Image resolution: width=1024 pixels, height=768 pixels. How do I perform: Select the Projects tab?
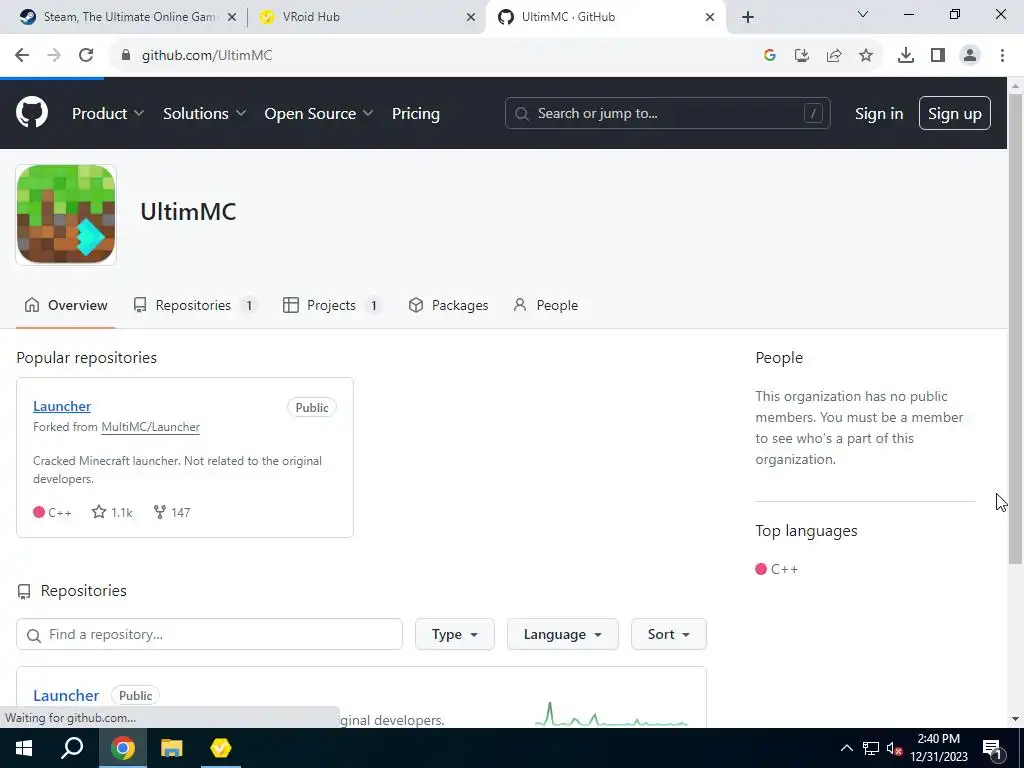332,305
